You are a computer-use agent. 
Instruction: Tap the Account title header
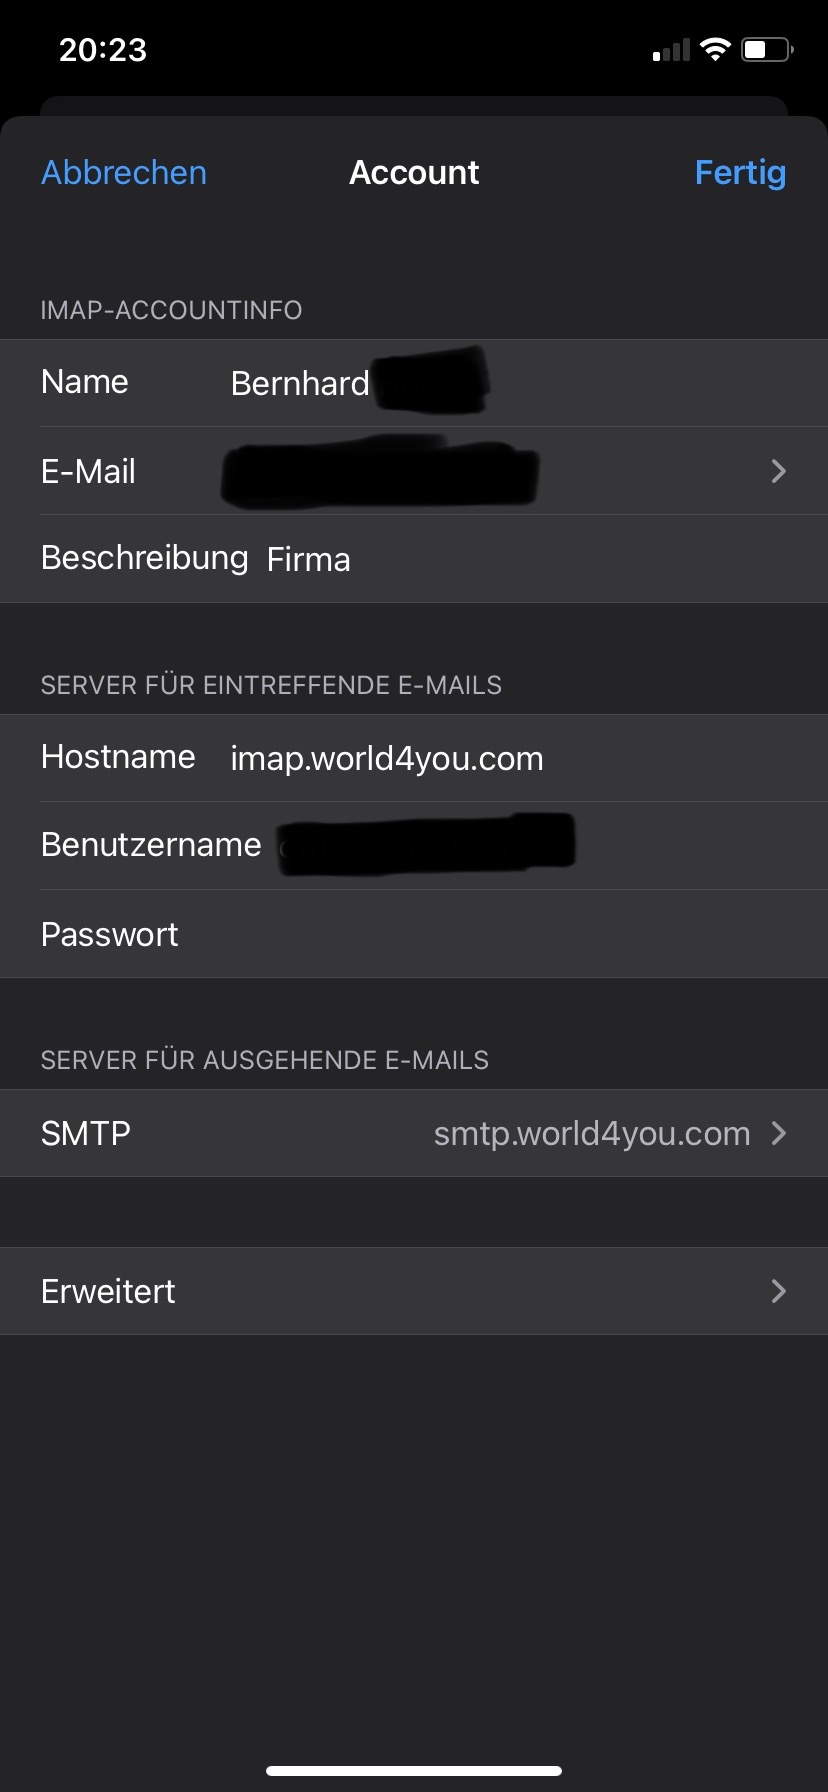click(414, 173)
